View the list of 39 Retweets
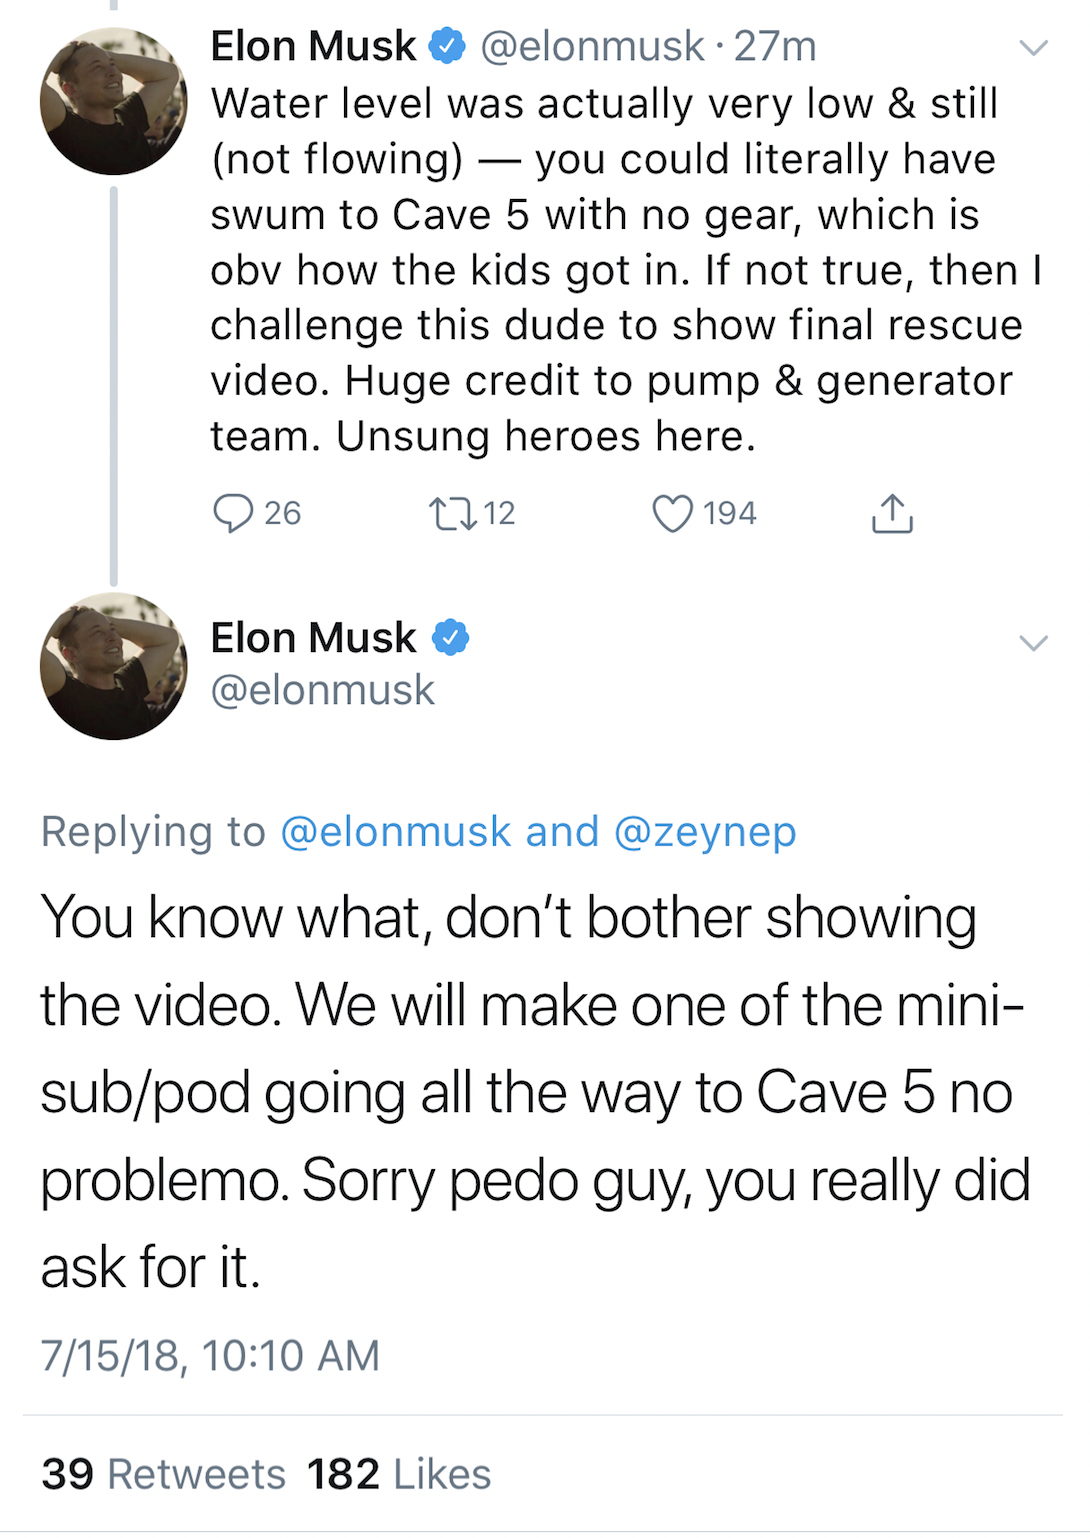The image size is (1090, 1538). (x=163, y=1474)
